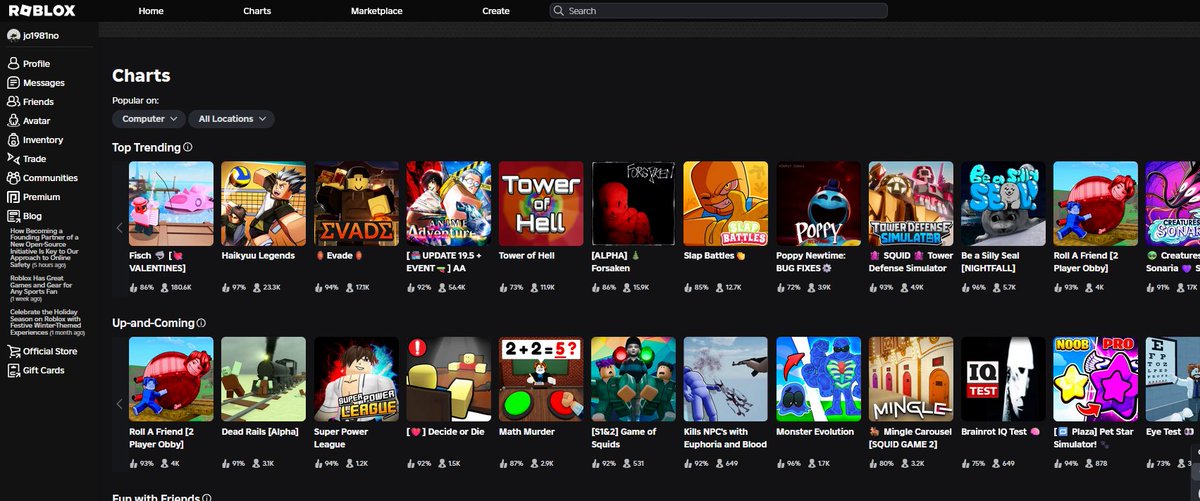Open the Game of Squids thumbnail
The height and width of the screenshot is (501, 1200).
pos(633,379)
